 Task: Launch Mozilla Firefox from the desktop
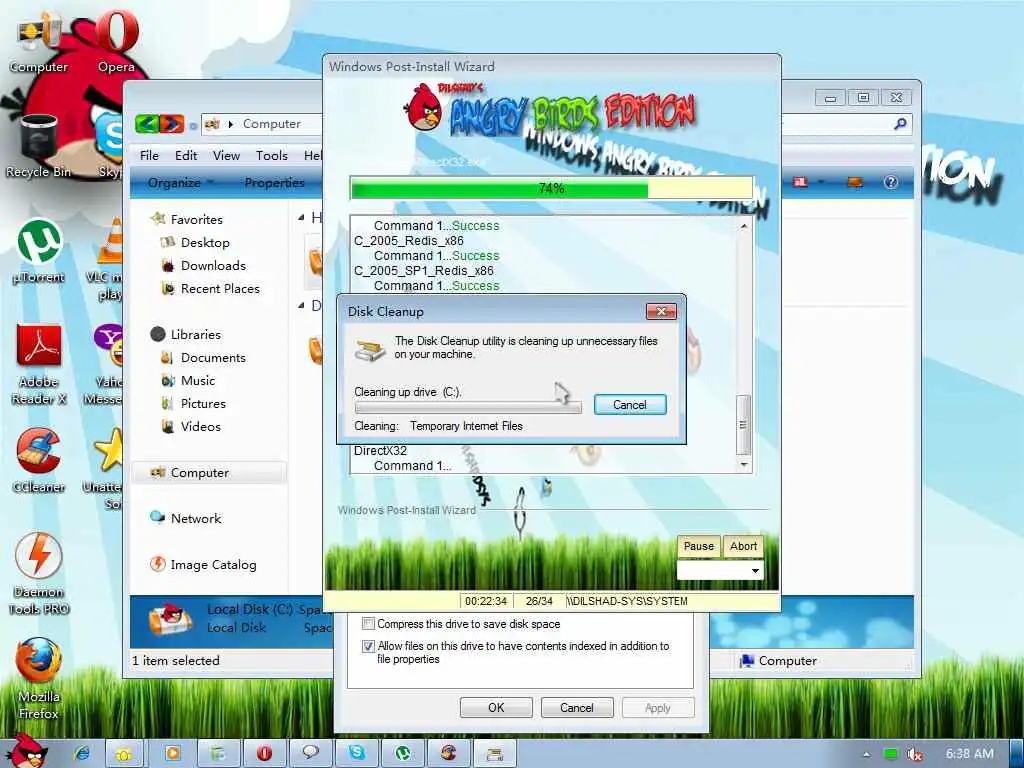(39, 679)
